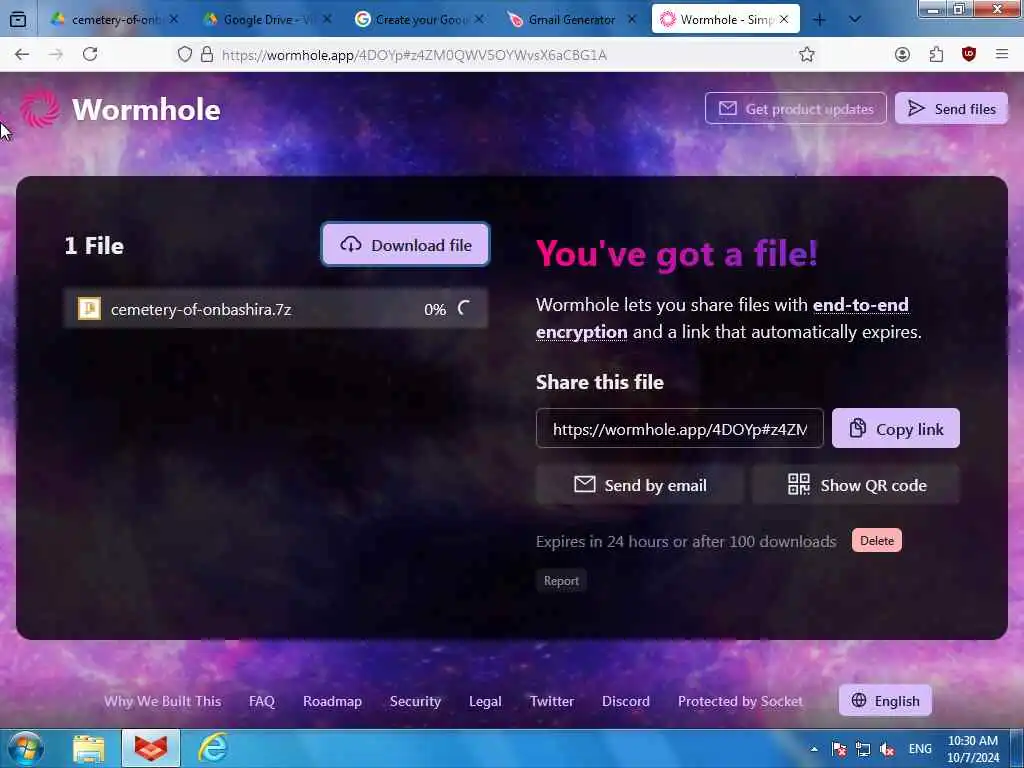1024x768 pixels.
Task: Switch to the cemetery-of-onb browser tab
Action: (x=114, y=20)
